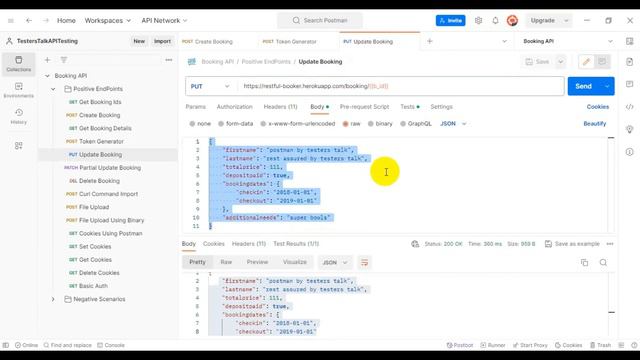This screenshot has height=360, width=640.
Task: Open notifications bell icon
Action: click(x=495, y=20)
